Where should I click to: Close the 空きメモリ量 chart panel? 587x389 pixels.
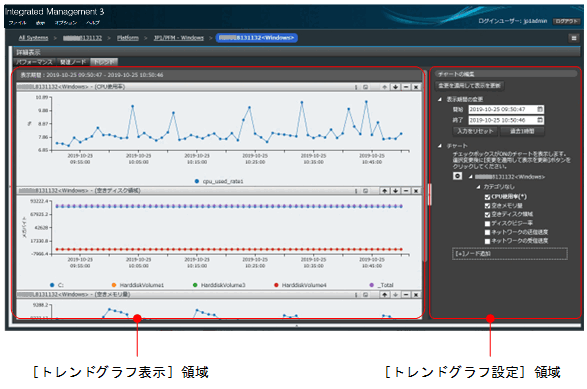pos(416,295)
